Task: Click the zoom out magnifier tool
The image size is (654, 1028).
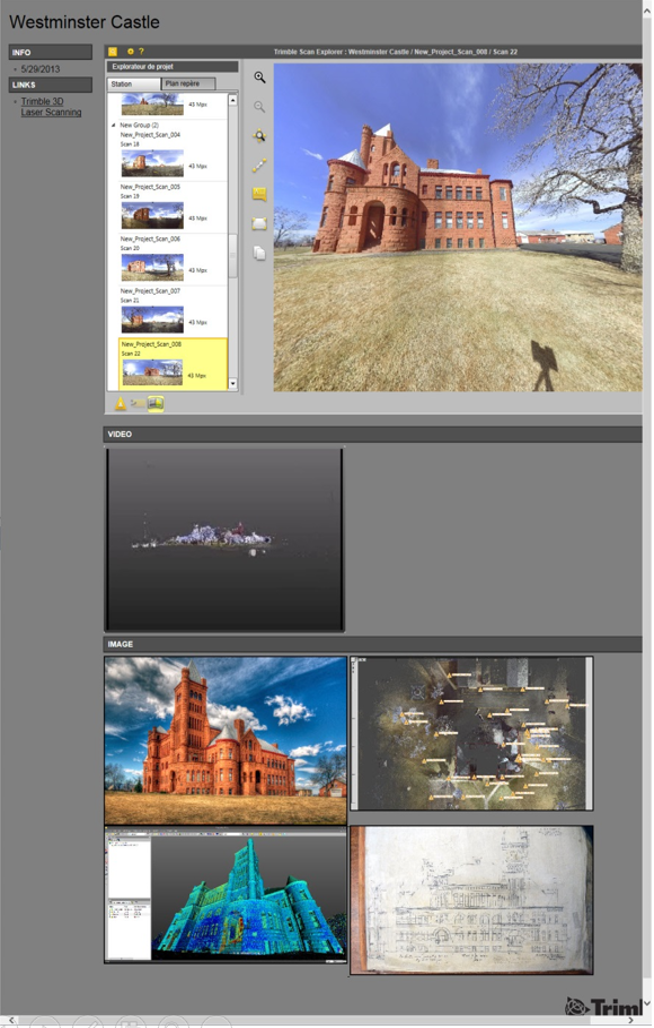Action: tap(260, 107)
